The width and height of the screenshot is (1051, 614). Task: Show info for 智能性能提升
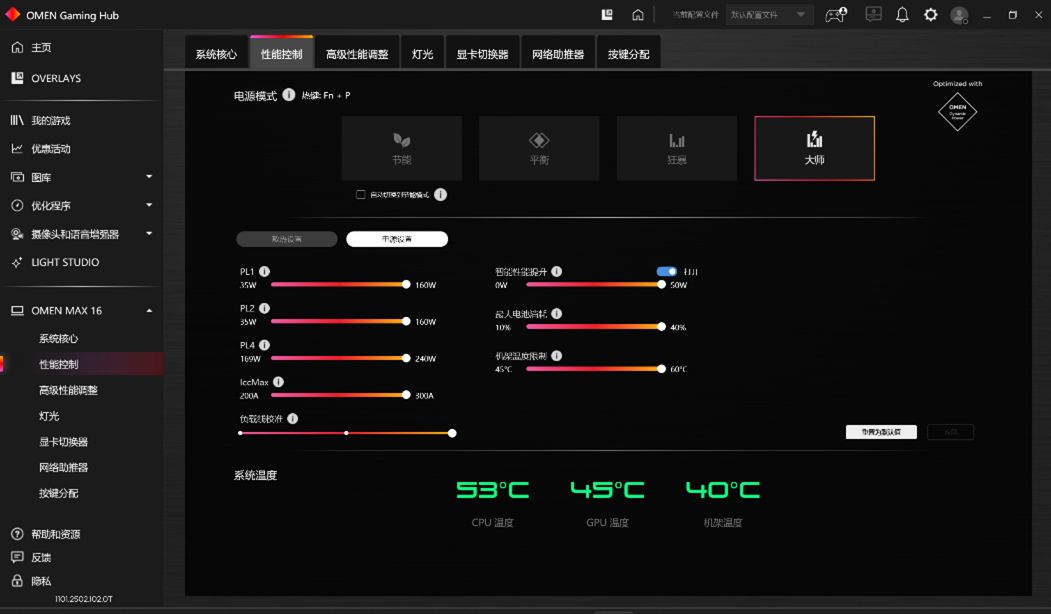coord(556,271)
